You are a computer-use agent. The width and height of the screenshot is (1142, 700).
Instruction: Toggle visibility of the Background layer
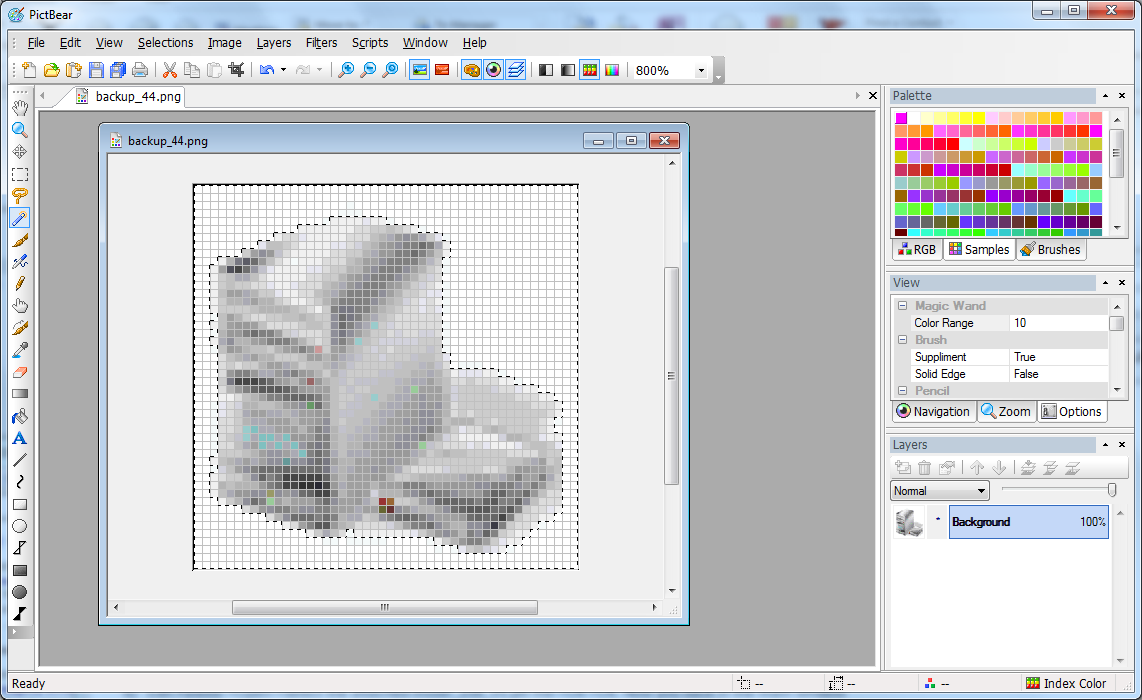click(x=938, y=521)
